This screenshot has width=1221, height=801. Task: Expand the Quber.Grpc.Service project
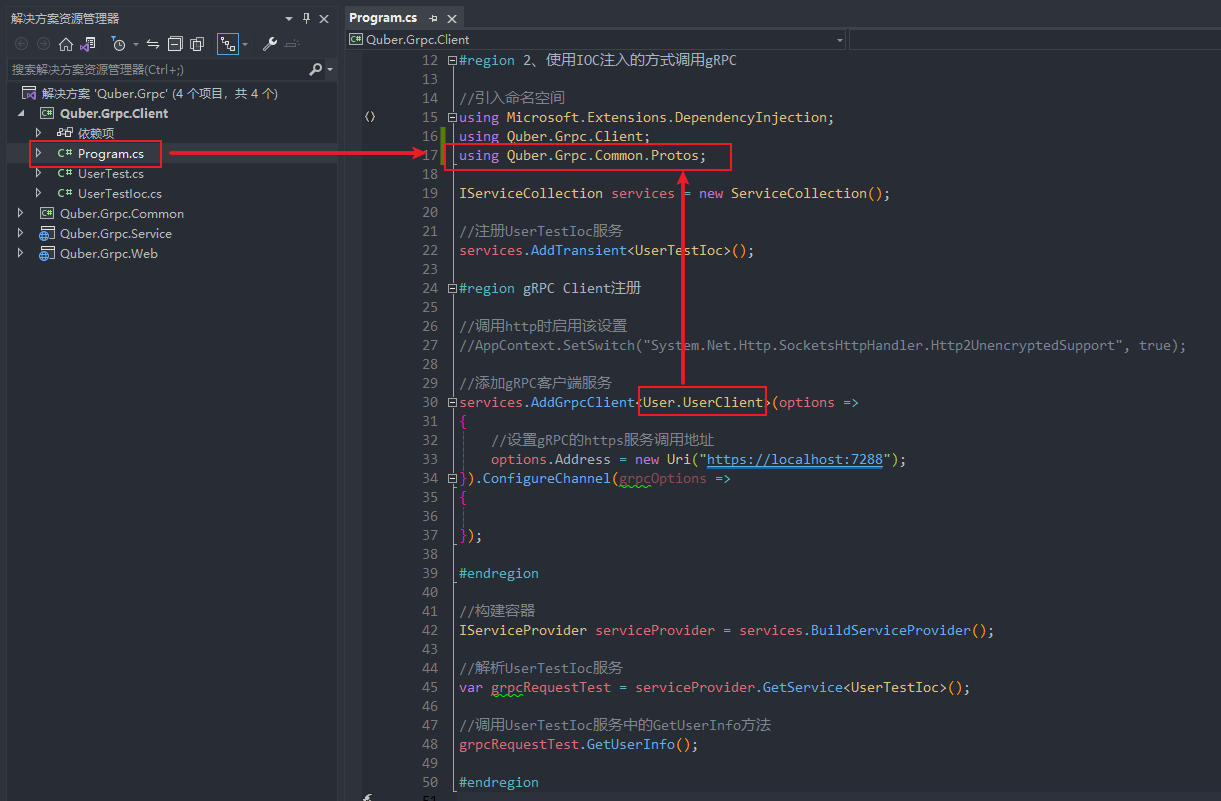pos(22,233)
